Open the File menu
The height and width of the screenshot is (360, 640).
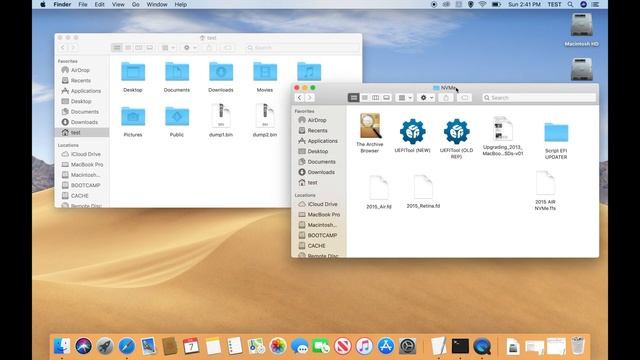(x=83, y=4)
